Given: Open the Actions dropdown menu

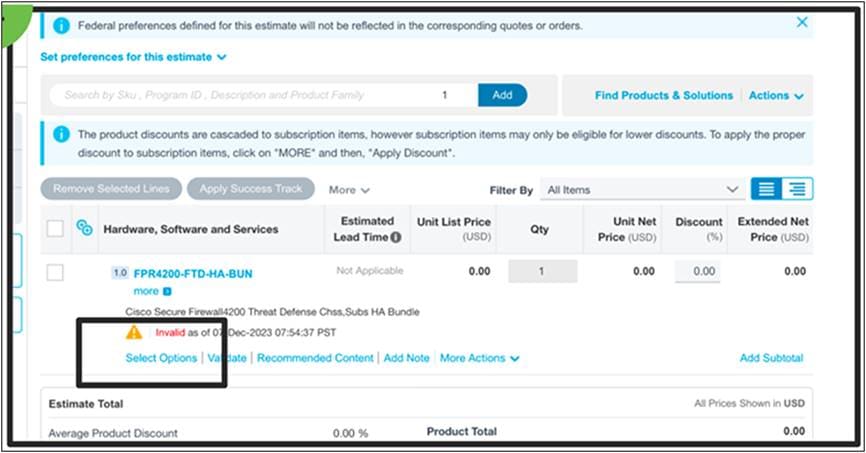Looking at the screenshot, I should coord(776,96).
